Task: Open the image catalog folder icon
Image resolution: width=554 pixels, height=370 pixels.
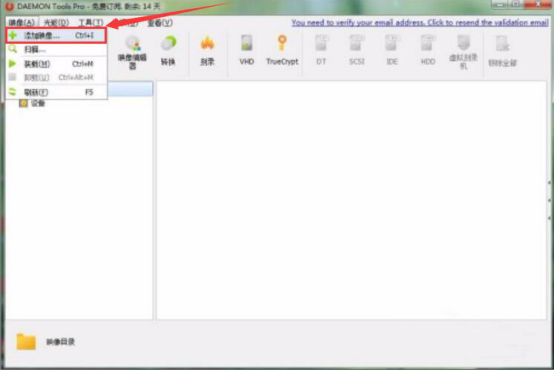Action: pos(26,342)
